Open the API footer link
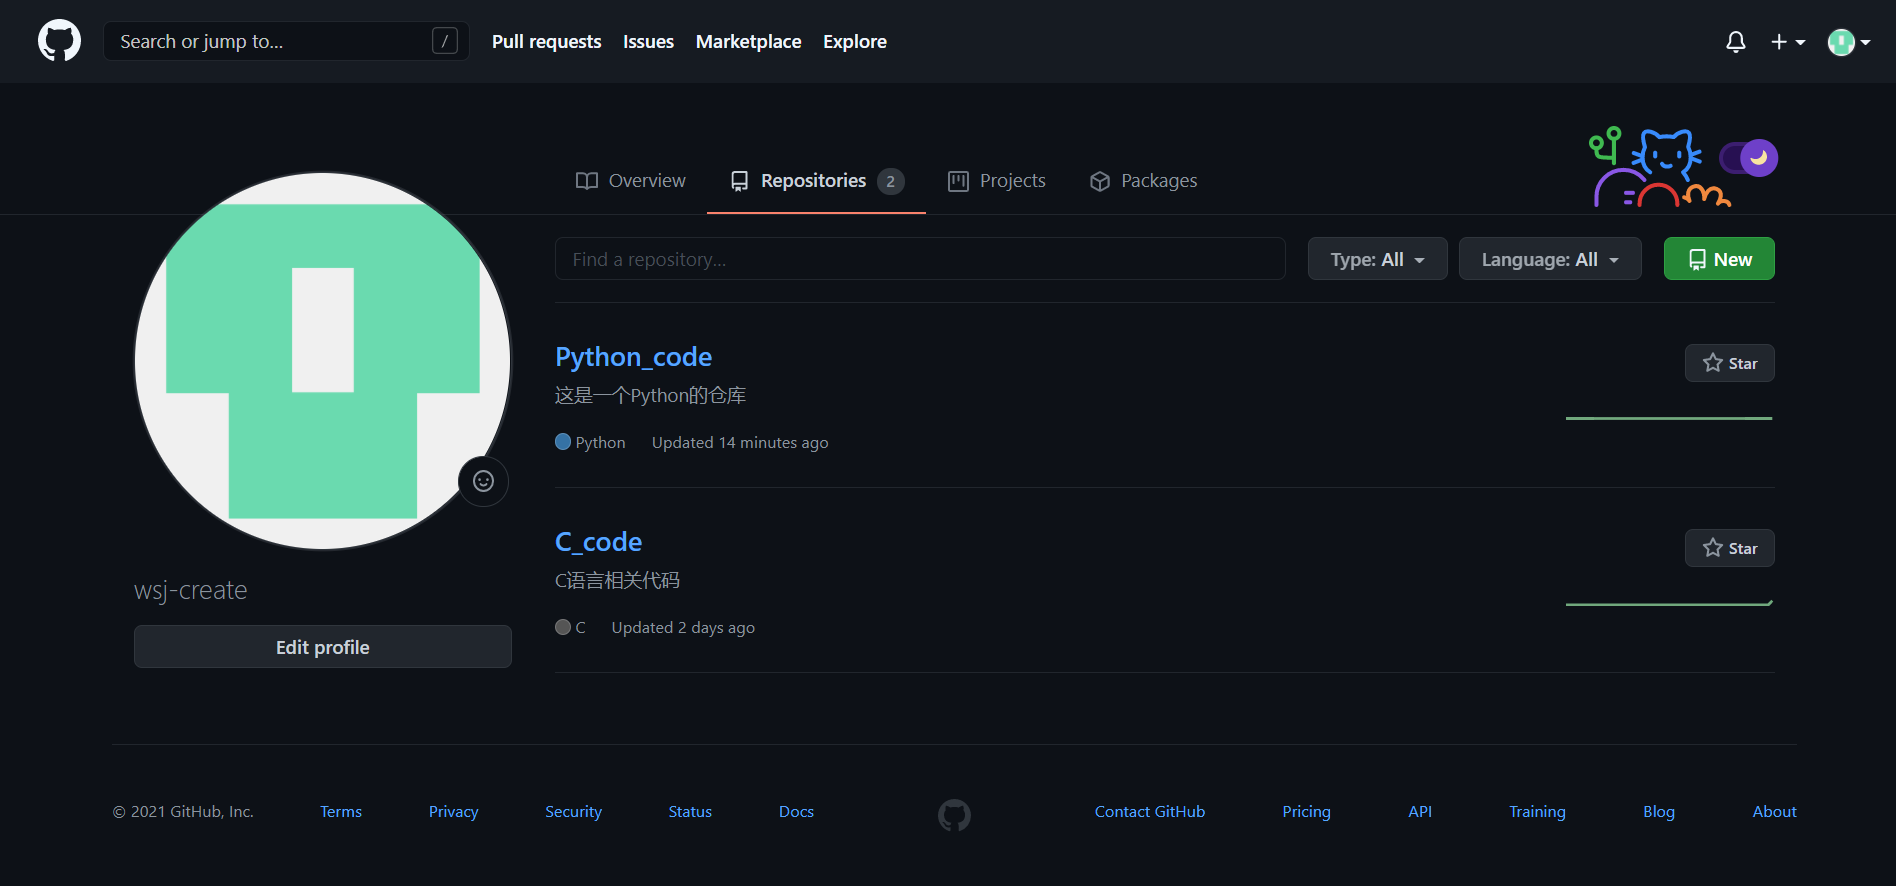 click(x=1420, y=812)
